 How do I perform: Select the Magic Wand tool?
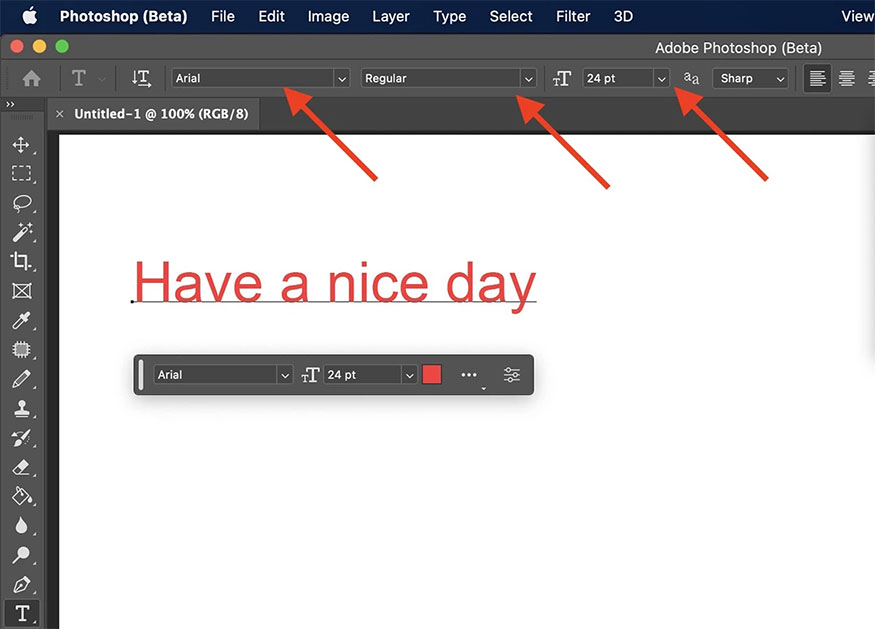[21, 232]
